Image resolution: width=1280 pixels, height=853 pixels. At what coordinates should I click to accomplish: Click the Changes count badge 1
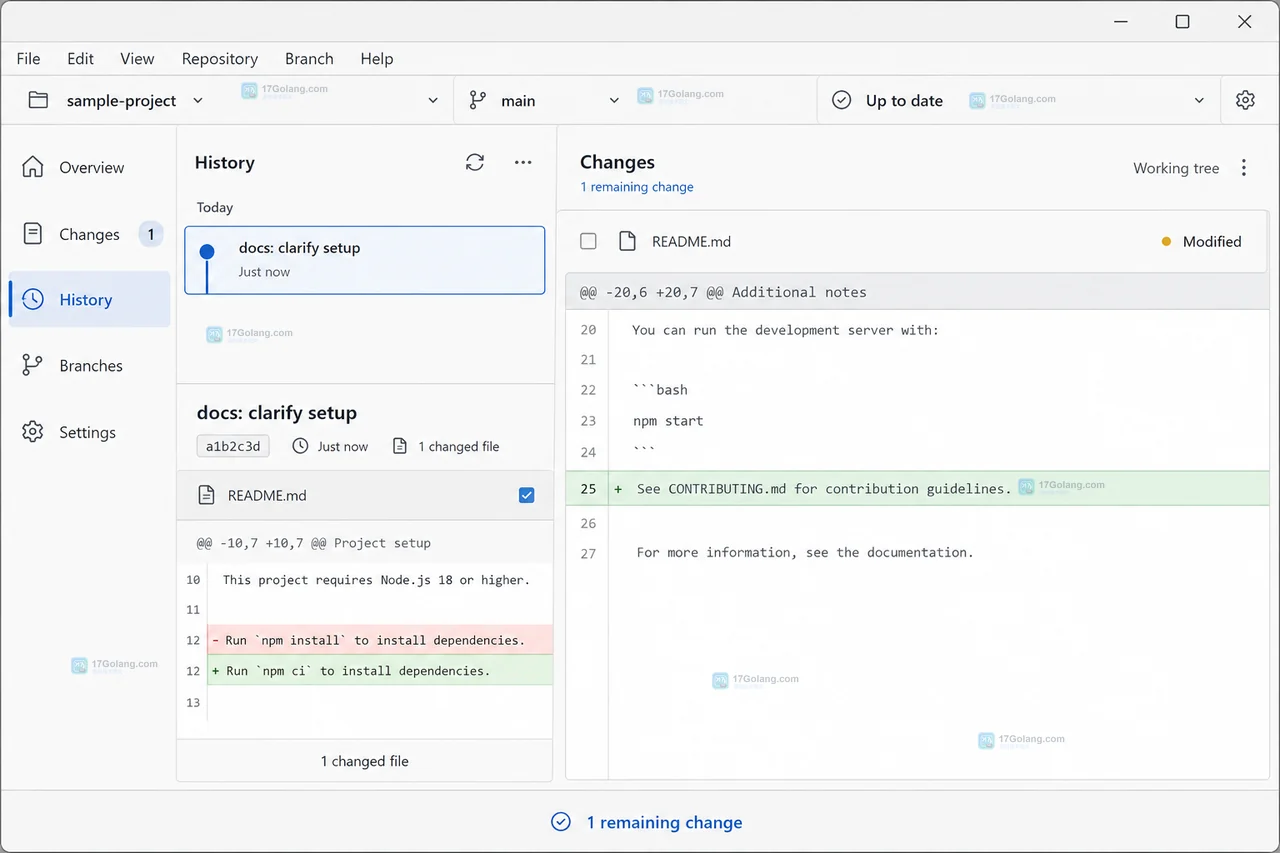150,234
